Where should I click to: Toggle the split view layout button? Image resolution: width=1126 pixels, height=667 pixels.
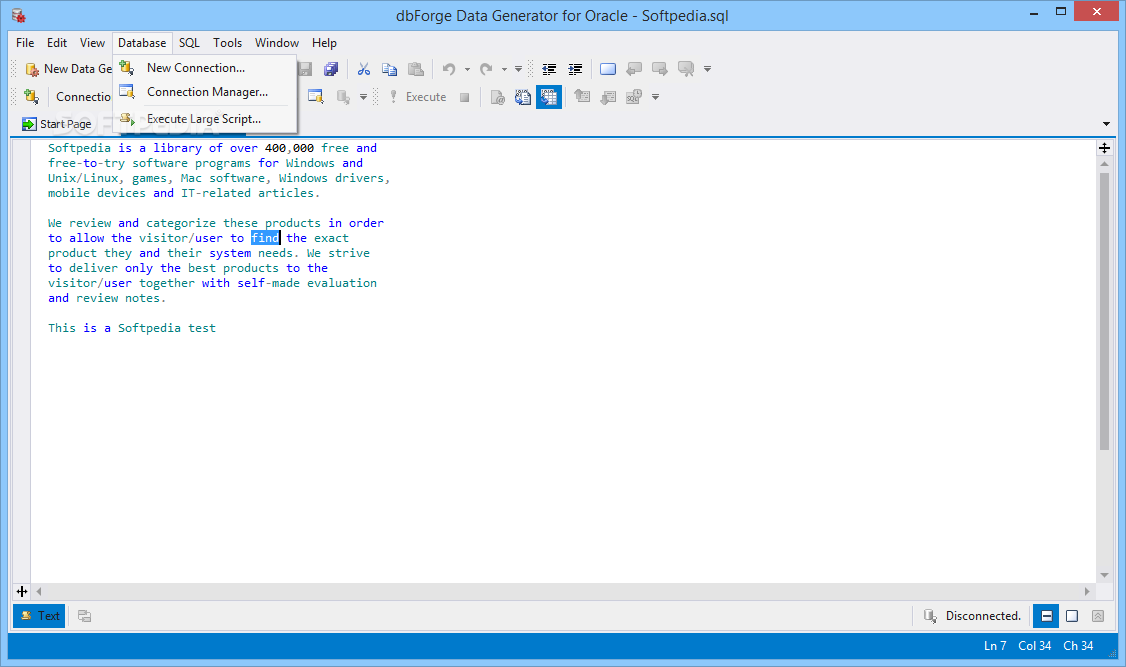click(x=1045, y=616)
